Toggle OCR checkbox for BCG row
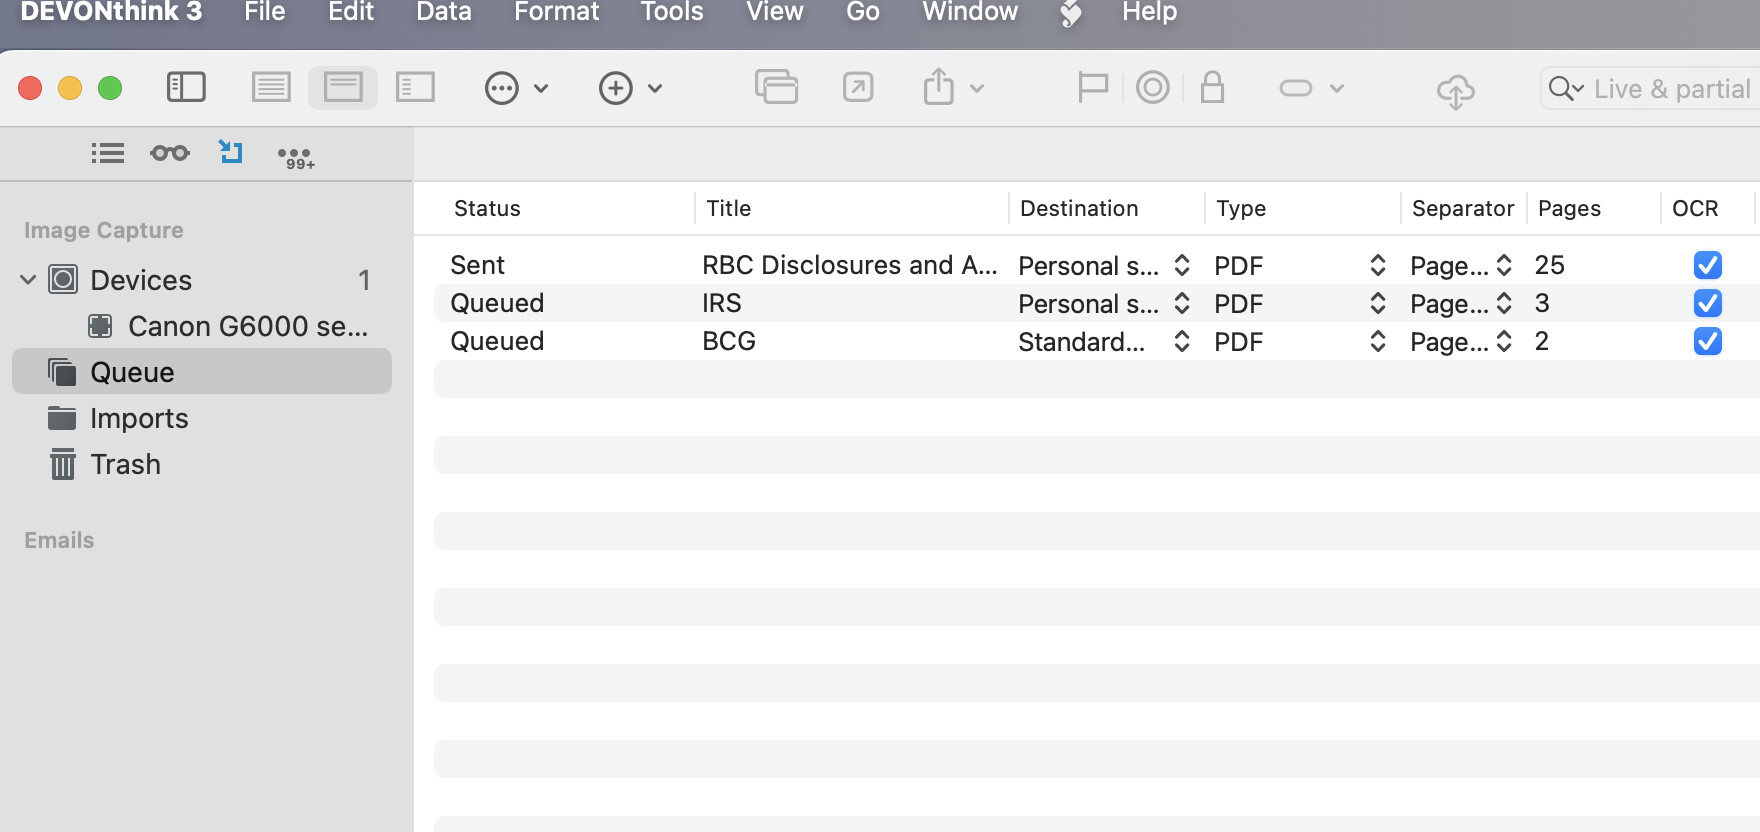 (1707, 341)
